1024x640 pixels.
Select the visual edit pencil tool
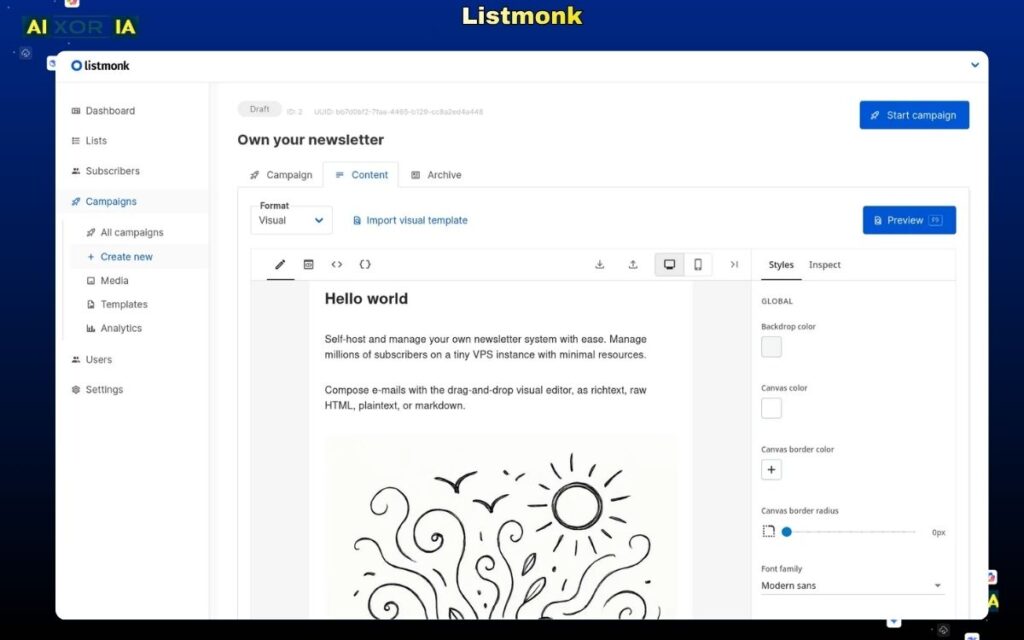pos(280,264)
